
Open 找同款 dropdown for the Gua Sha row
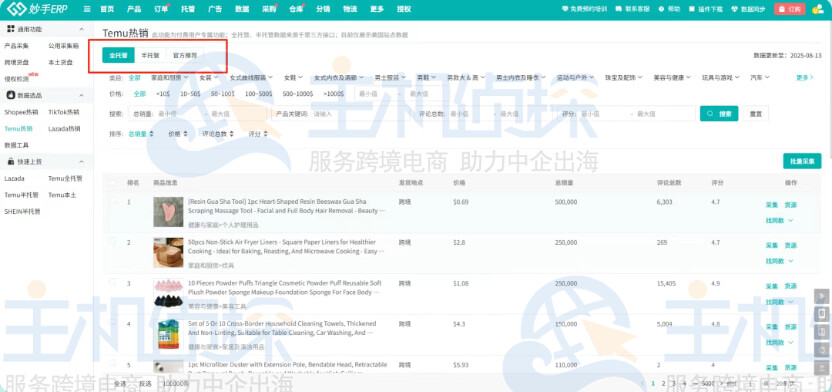tap(779, 220)
